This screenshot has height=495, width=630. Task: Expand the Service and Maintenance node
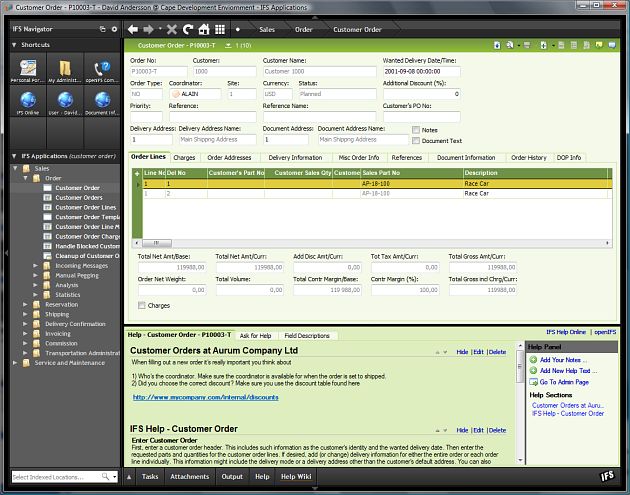(x=15, y=363)
